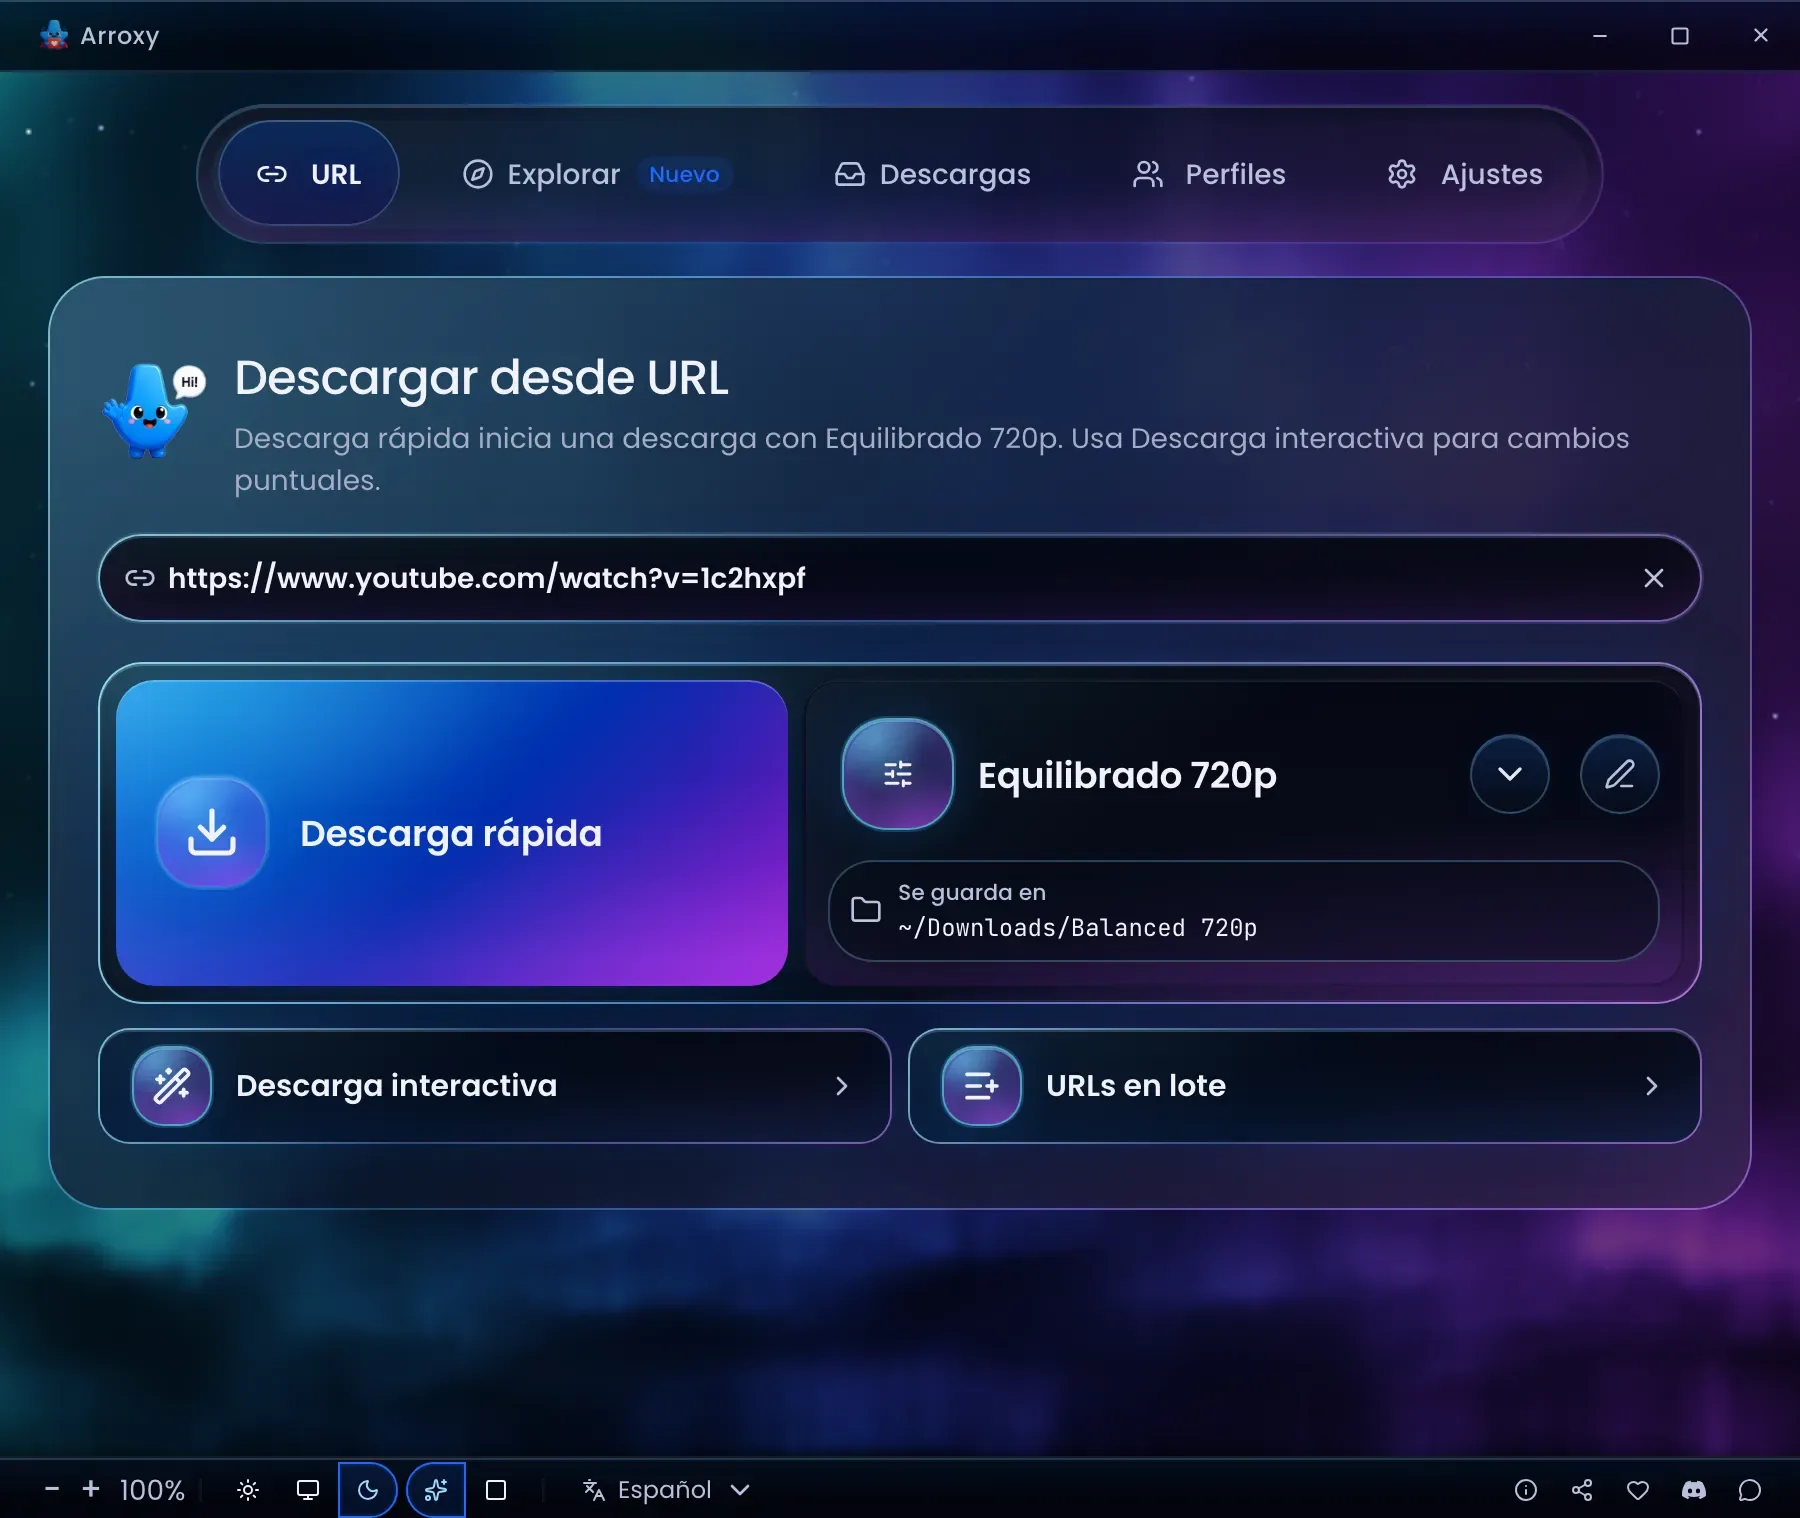Edit the Equilibrado 720p preset with the pencil icon
This screenshot has width=1800, height=1518.
point(1620,774)
